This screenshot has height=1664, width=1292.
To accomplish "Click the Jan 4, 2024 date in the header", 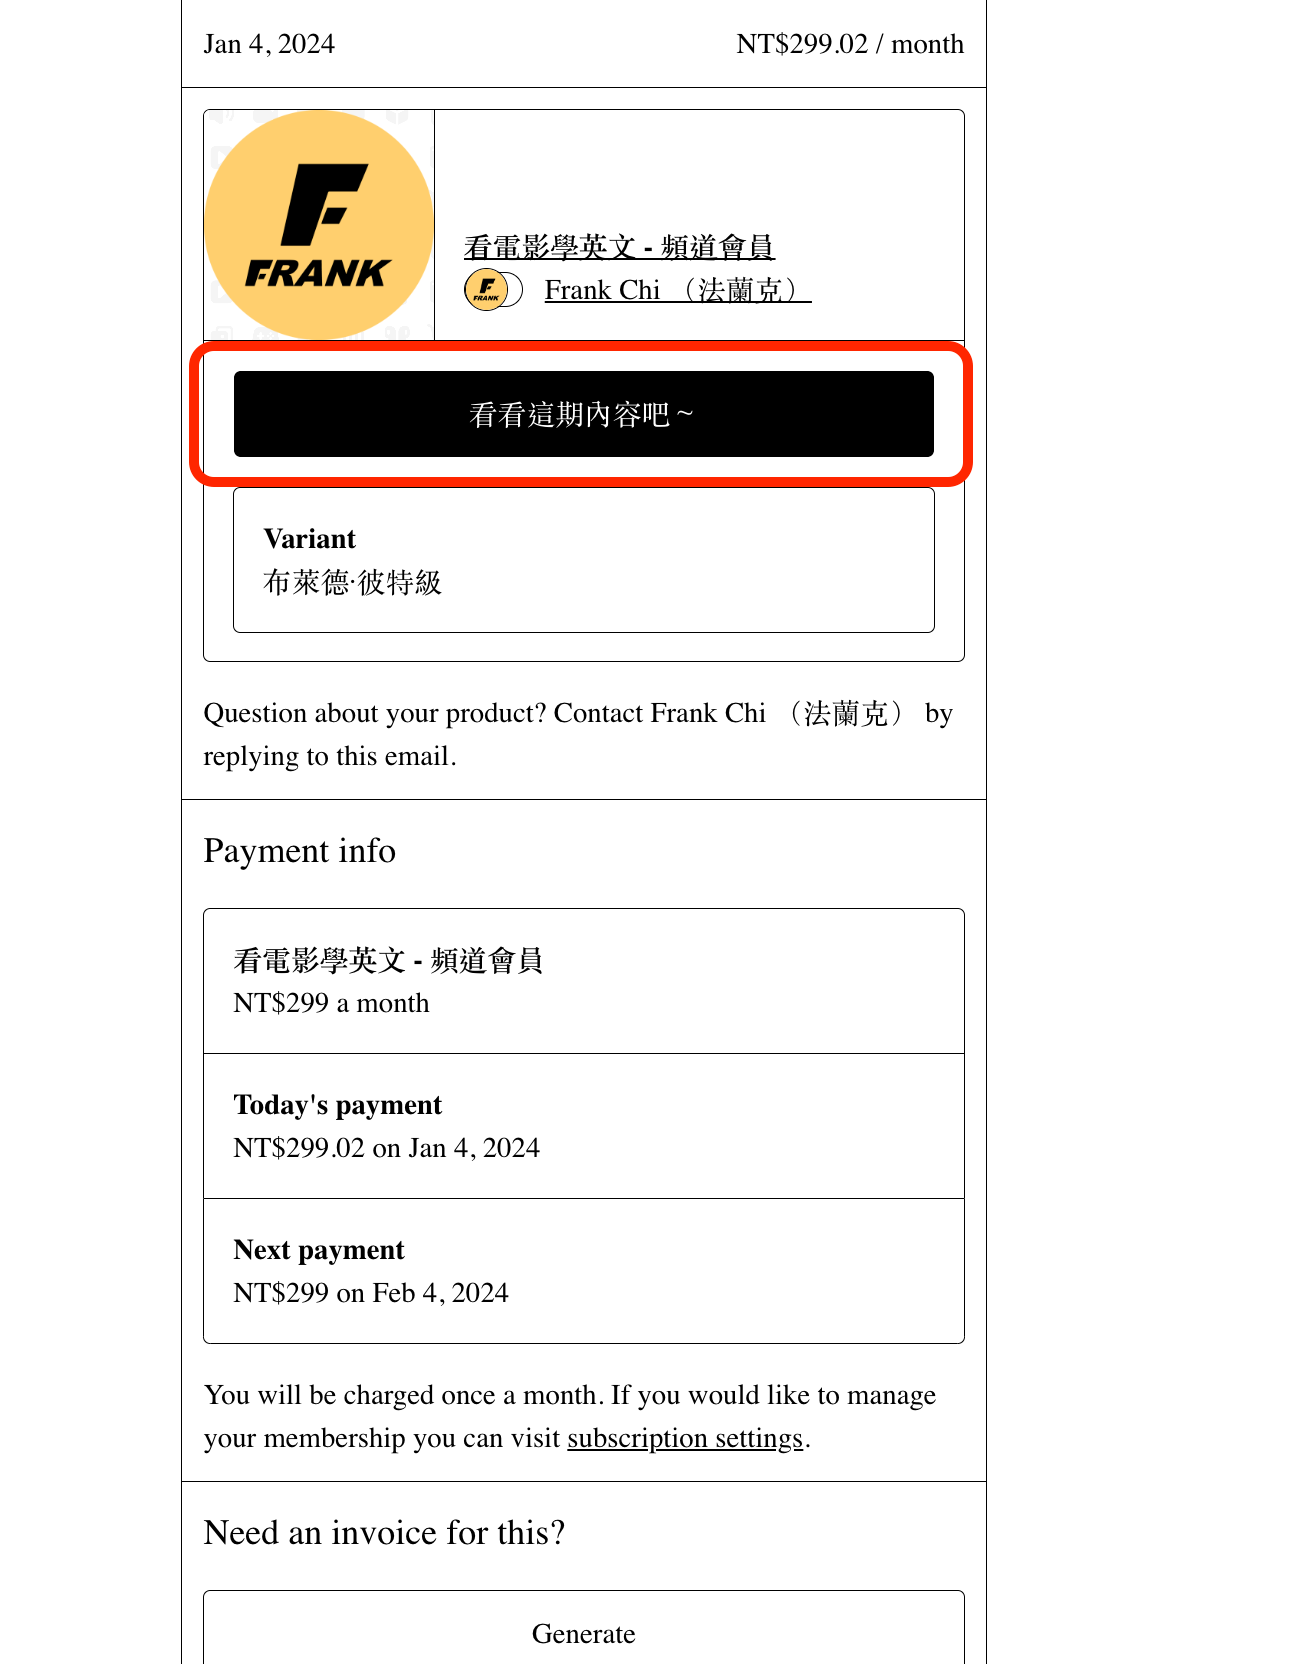I will point(269,44).
